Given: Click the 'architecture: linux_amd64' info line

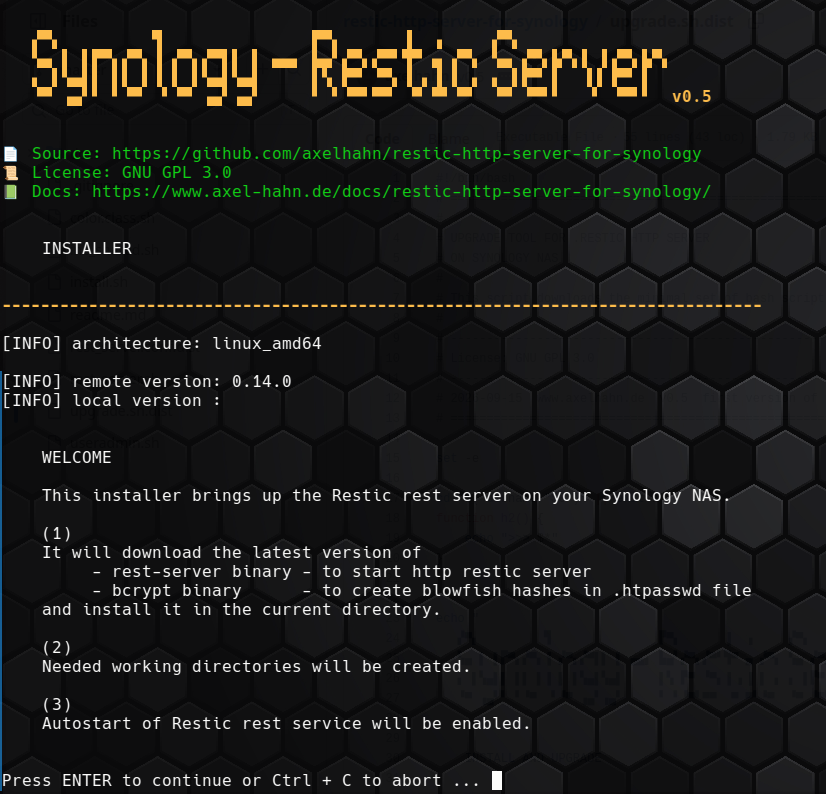Looking at the screenshot, I should pyautogui.click(x=161, y=344).
